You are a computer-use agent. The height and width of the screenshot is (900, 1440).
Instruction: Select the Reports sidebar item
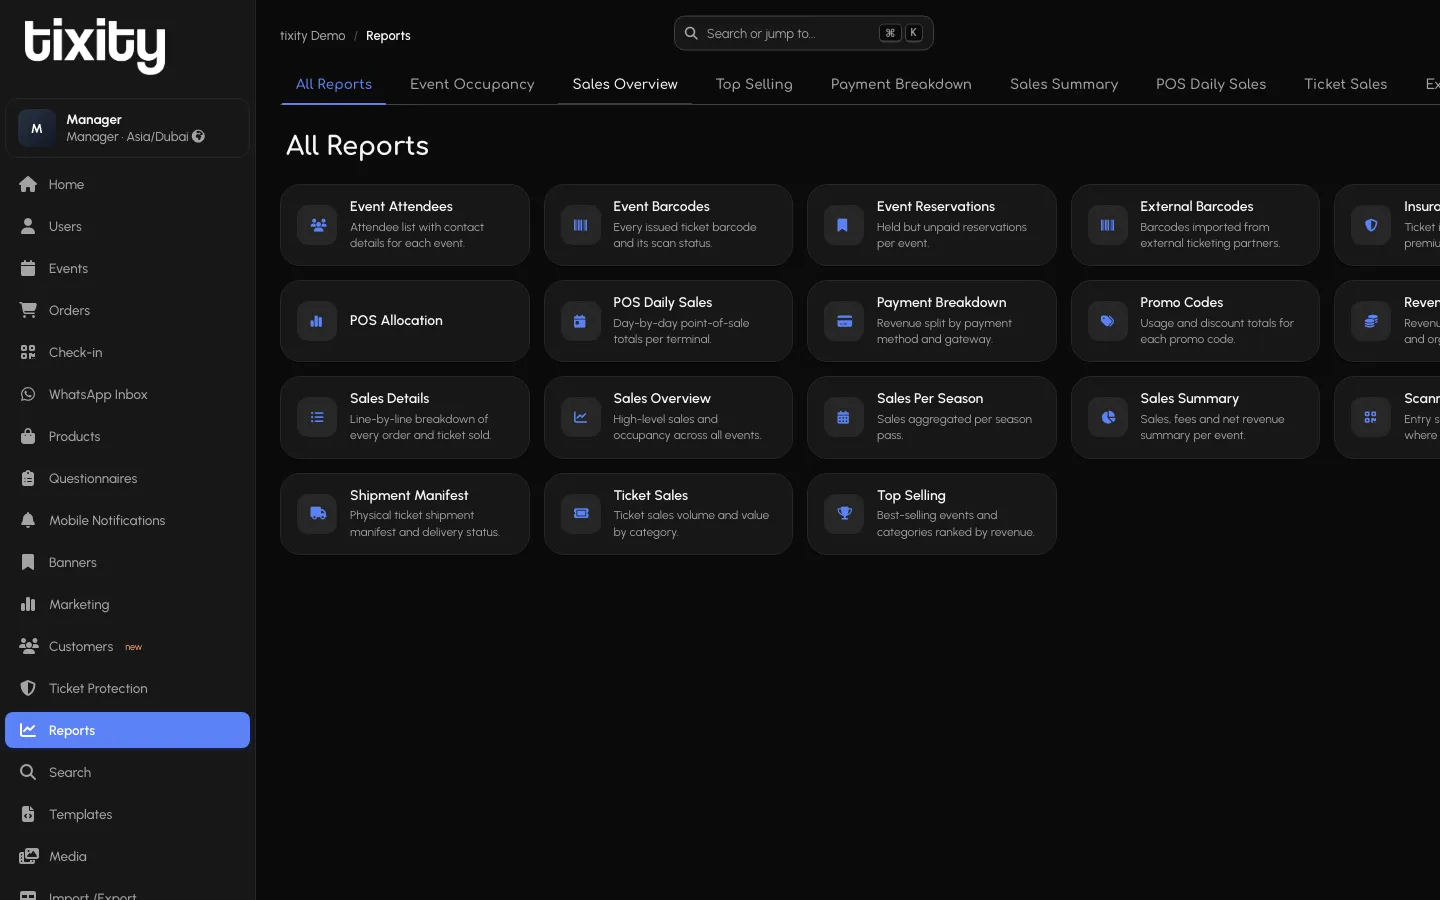point(127,730)
